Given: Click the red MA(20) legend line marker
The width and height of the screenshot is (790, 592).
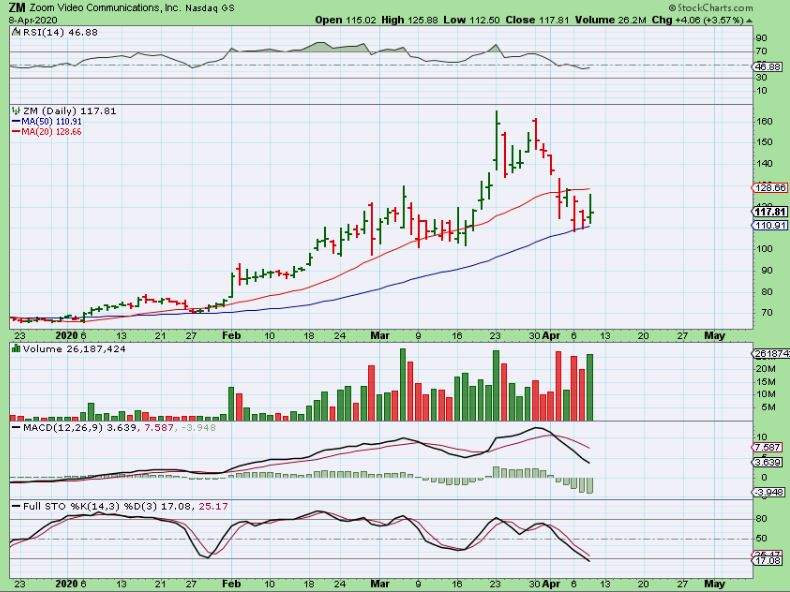Looking at the screenshot, I should (x=16, y=131).
